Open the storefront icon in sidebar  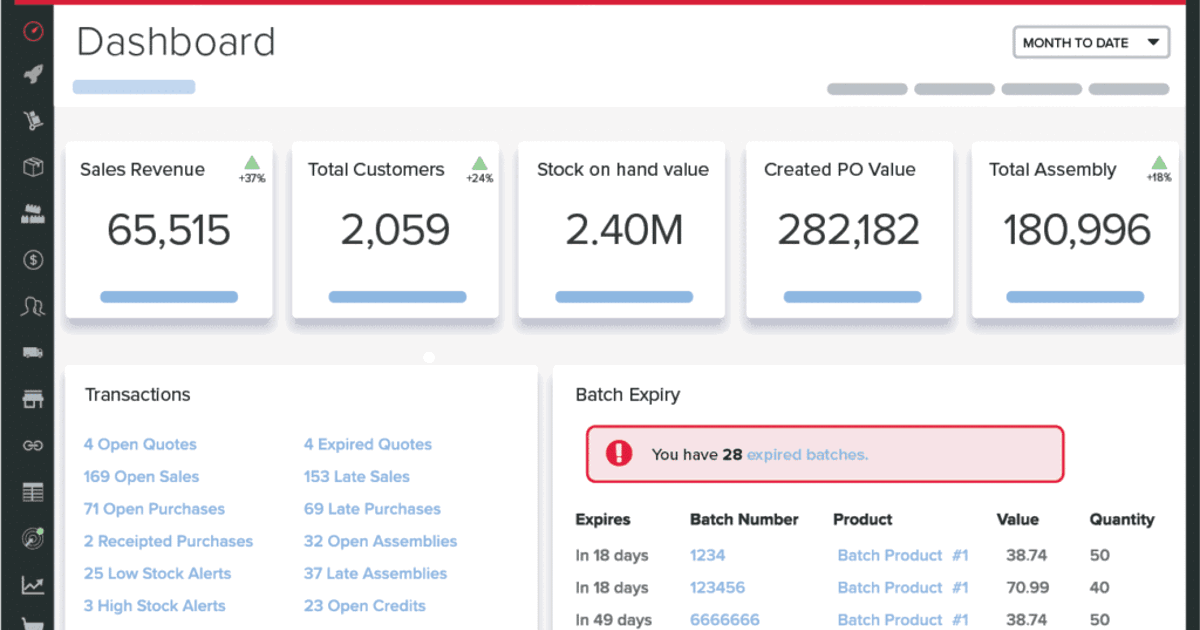point(31,398)
